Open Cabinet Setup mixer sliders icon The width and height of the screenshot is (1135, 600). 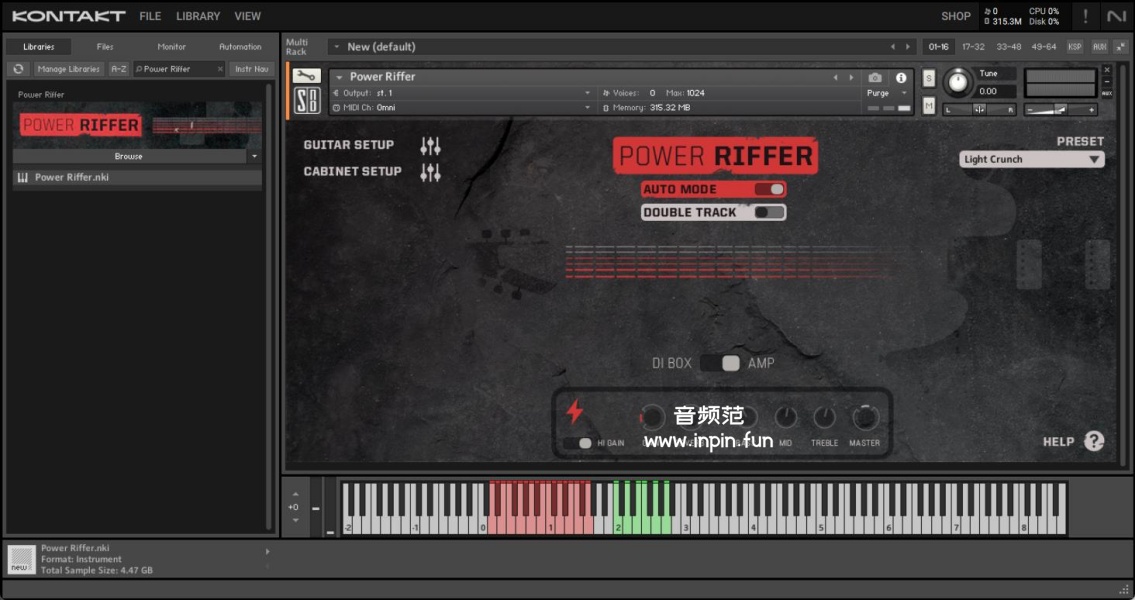pyautogui.click(x=431, y=172)
